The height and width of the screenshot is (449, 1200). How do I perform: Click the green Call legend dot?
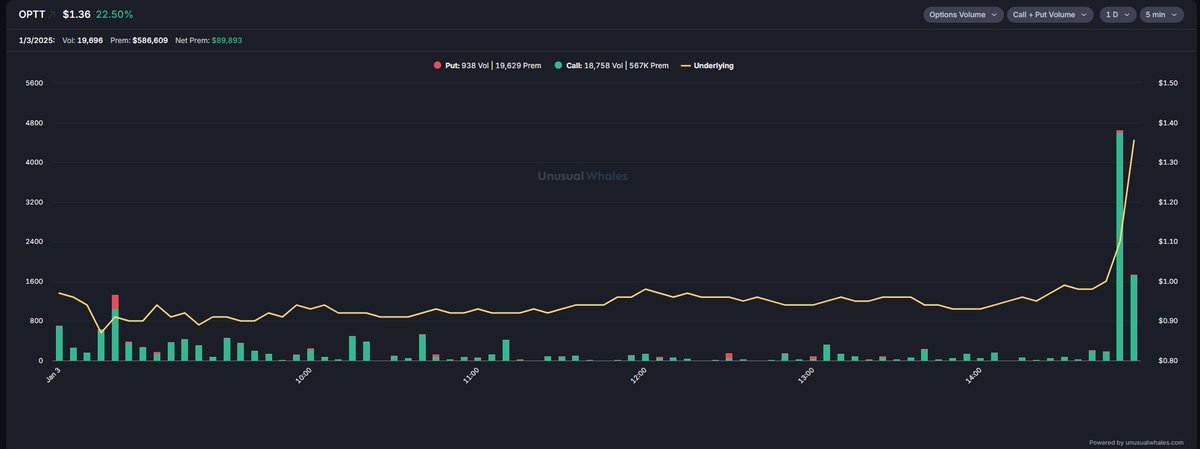click(556, 66)
